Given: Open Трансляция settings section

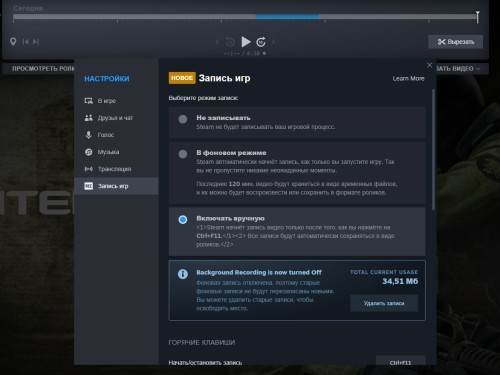Looking at the screenshot, I should click(116, 169).
